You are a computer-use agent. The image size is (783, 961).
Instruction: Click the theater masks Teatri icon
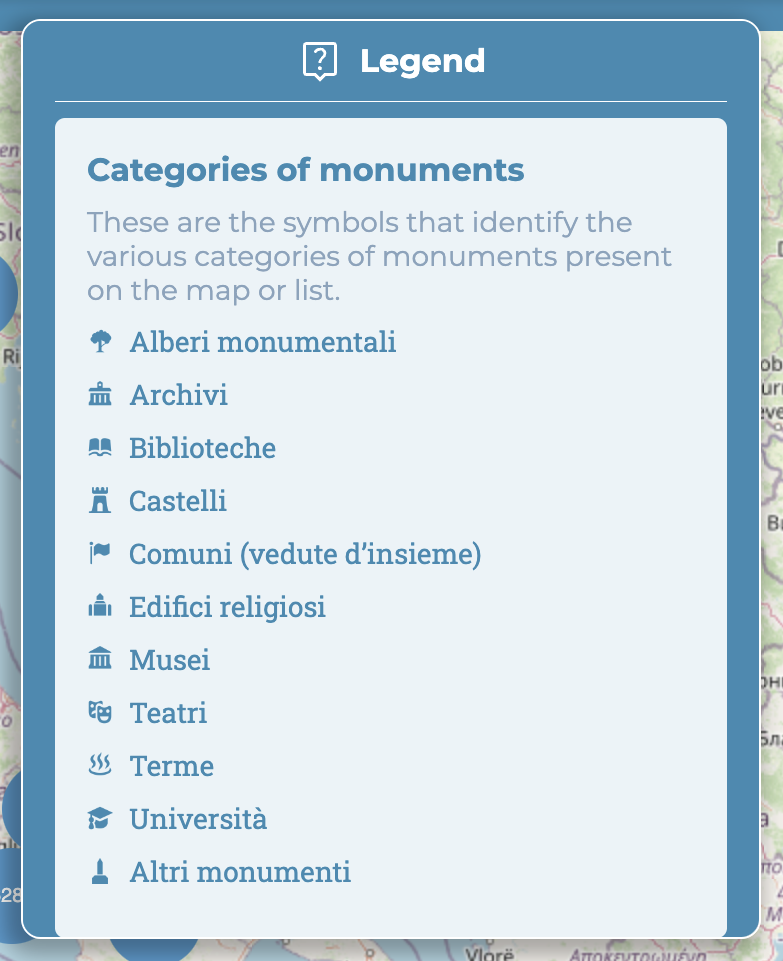(100, 713)
